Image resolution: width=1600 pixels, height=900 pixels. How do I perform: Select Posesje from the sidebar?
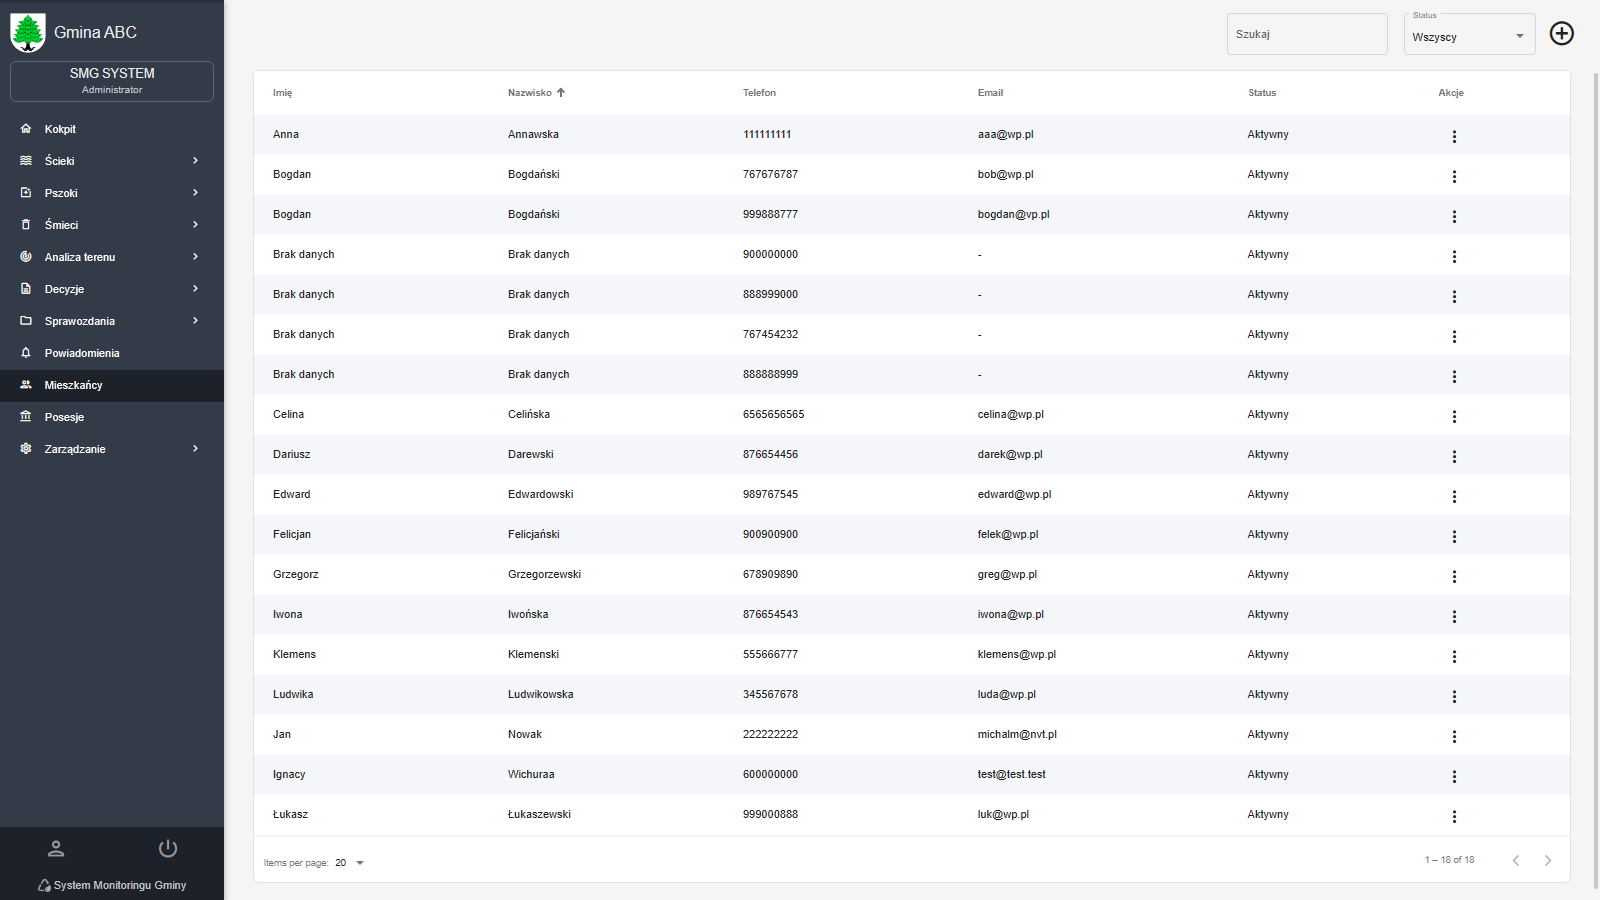point(64,417)
